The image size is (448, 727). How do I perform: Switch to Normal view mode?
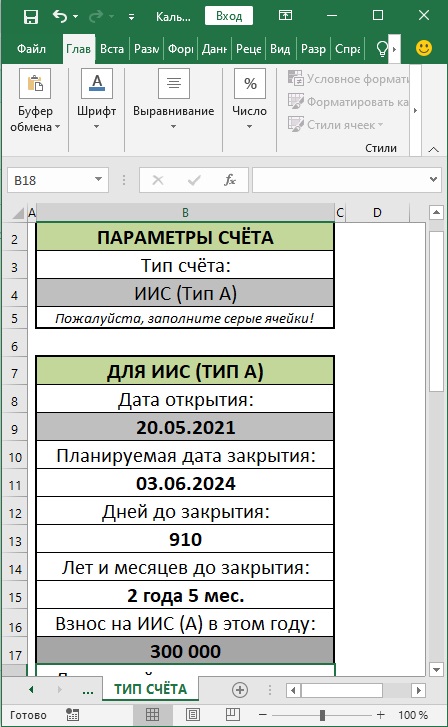pos(153,714)
